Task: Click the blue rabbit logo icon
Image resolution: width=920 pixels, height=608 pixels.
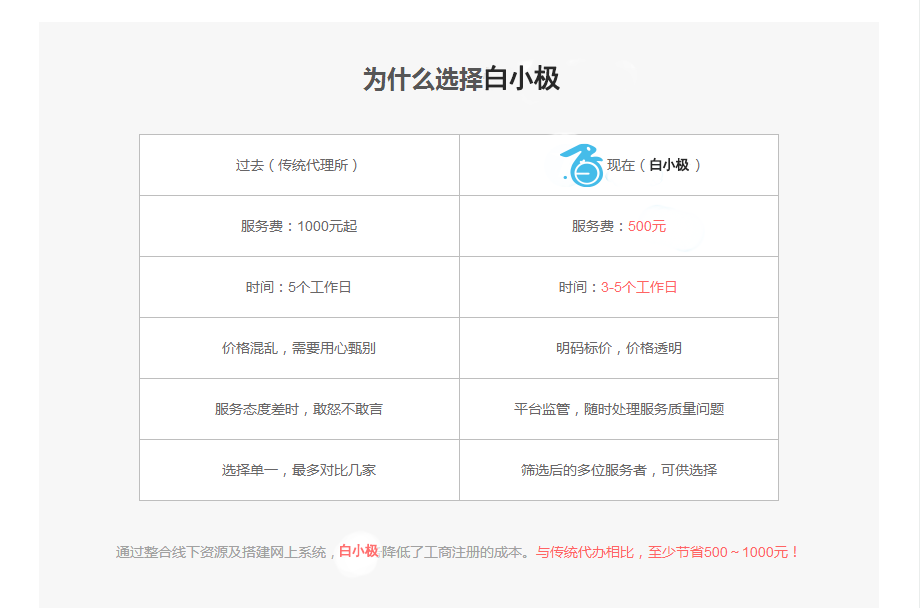Action: tap(582, 165)
